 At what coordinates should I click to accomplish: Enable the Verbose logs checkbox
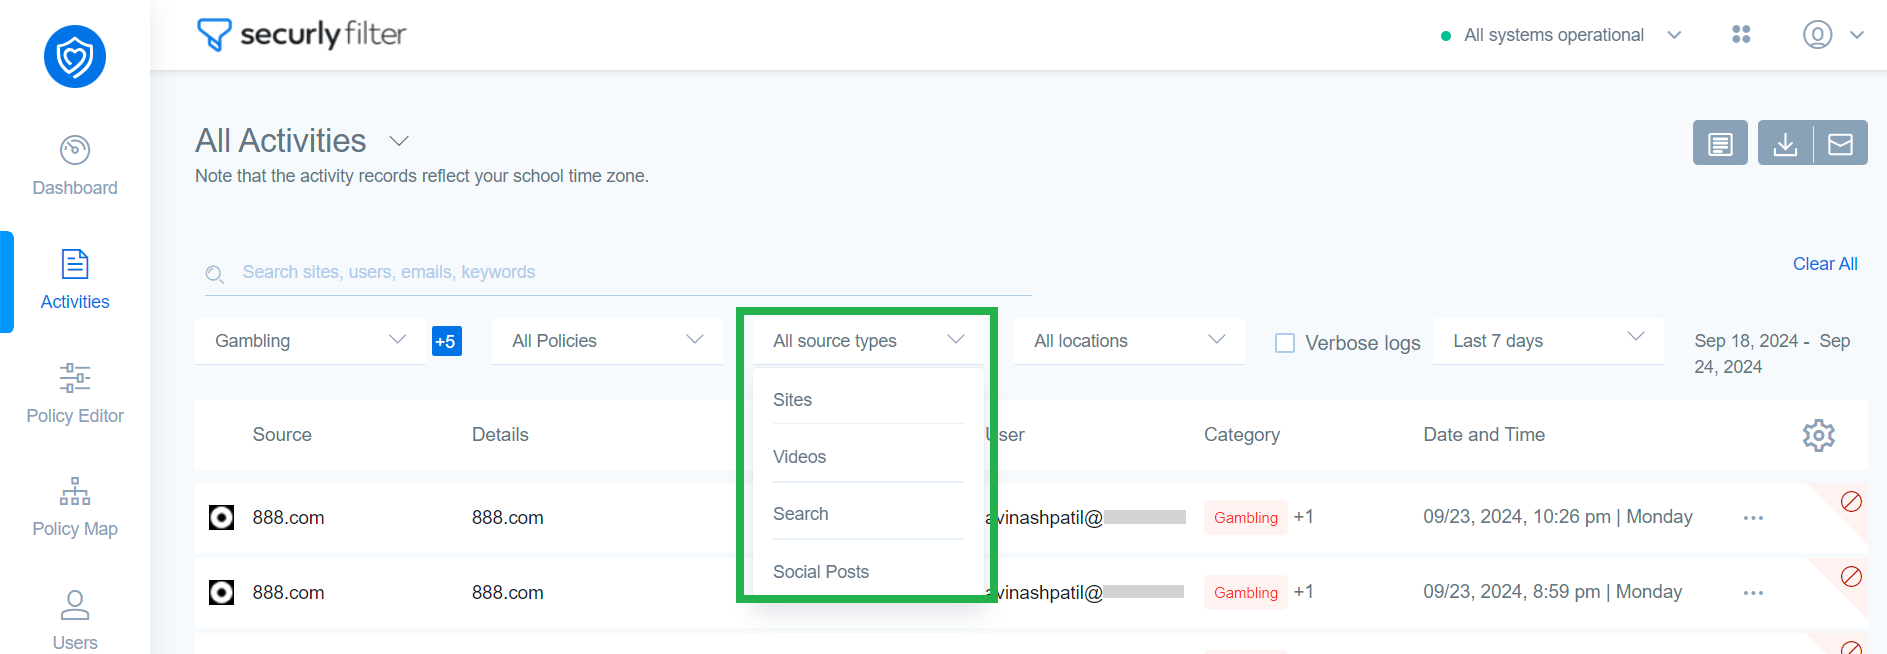click(1285, 343)
